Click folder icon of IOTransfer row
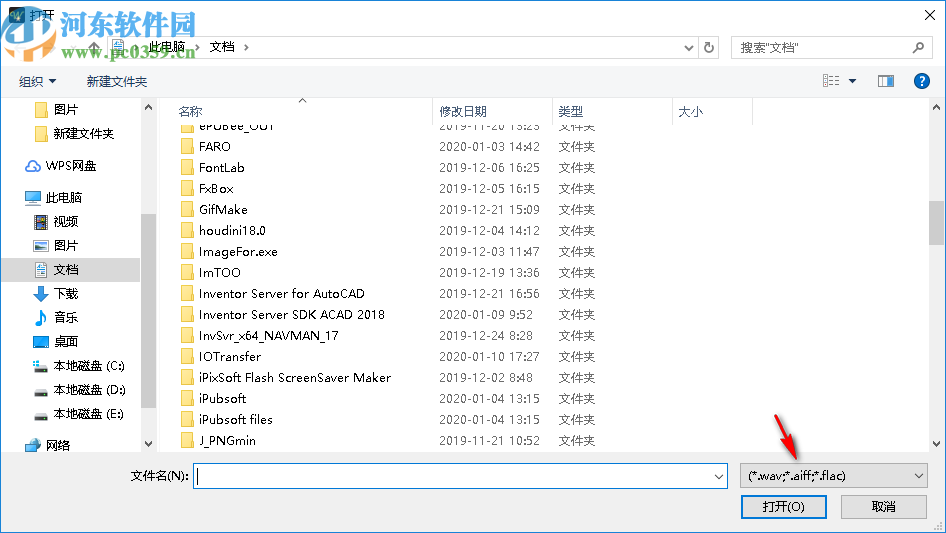 [187, 357]
